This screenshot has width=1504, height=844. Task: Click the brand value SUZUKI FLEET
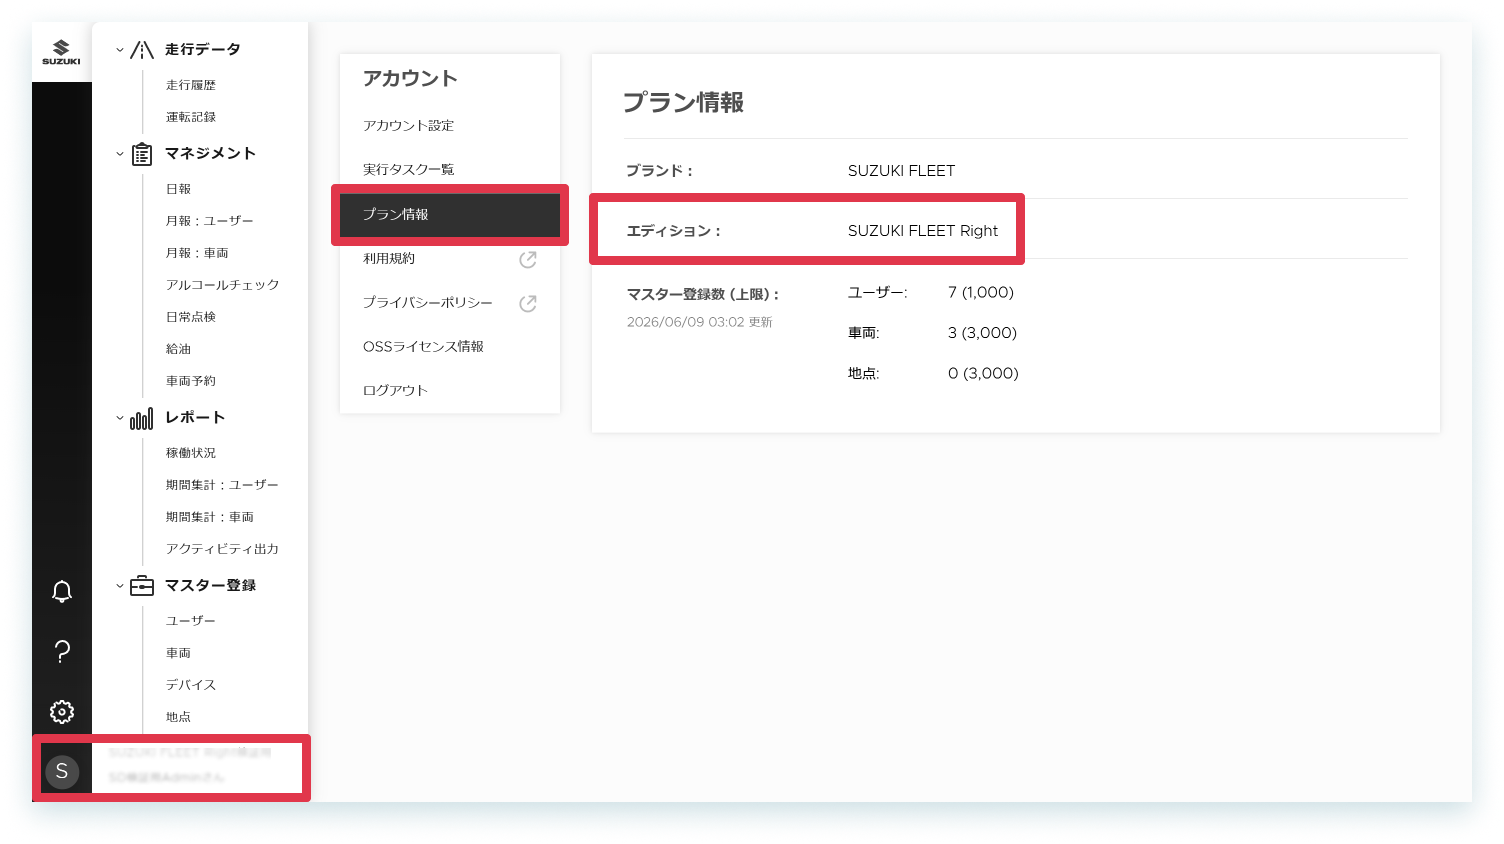pyautogui.click(x=901, y=171)
